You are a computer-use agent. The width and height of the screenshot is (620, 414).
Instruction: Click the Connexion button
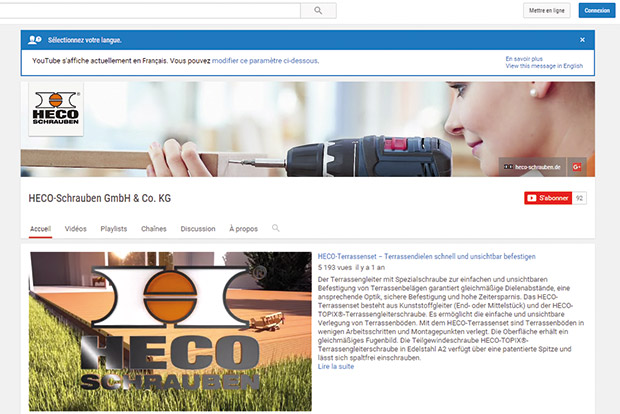tap(597, 11)
